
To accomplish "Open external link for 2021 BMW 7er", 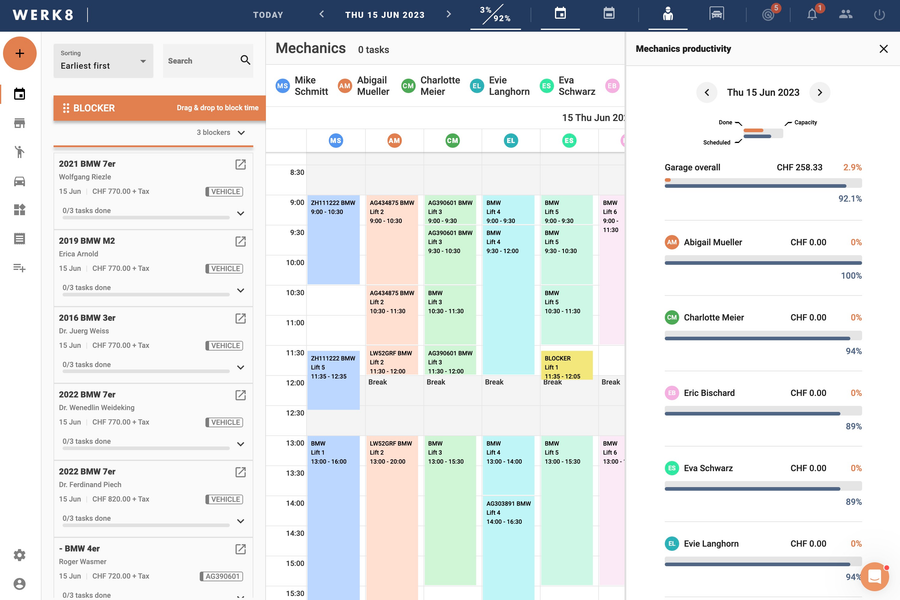I will click(240, 165).
